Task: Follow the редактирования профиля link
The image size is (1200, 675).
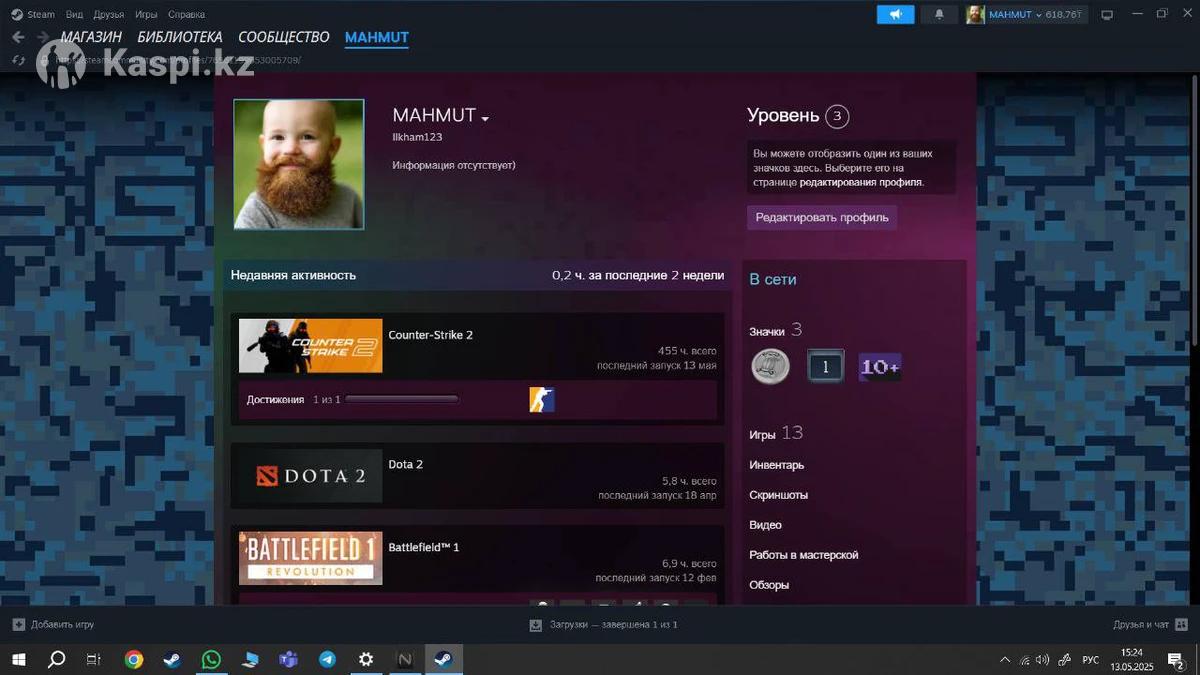Action: pyautogui.click(x=861, y=183)
